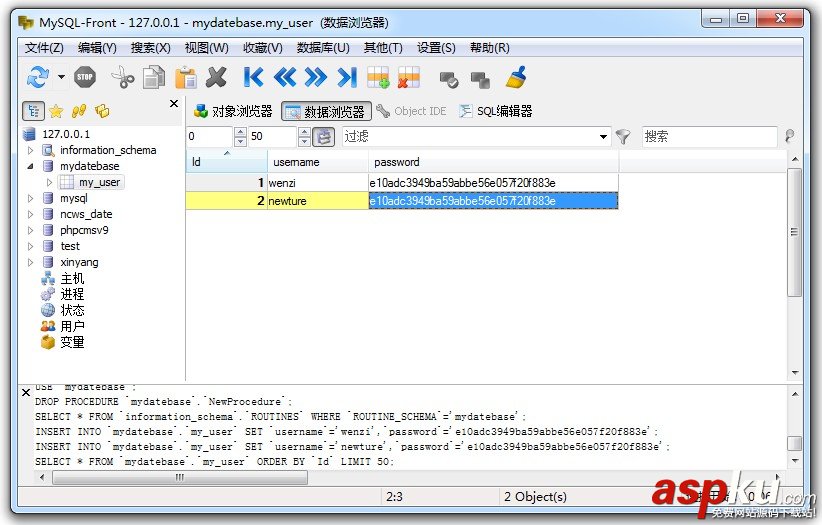Expand the my_user table node

point(49,183)
